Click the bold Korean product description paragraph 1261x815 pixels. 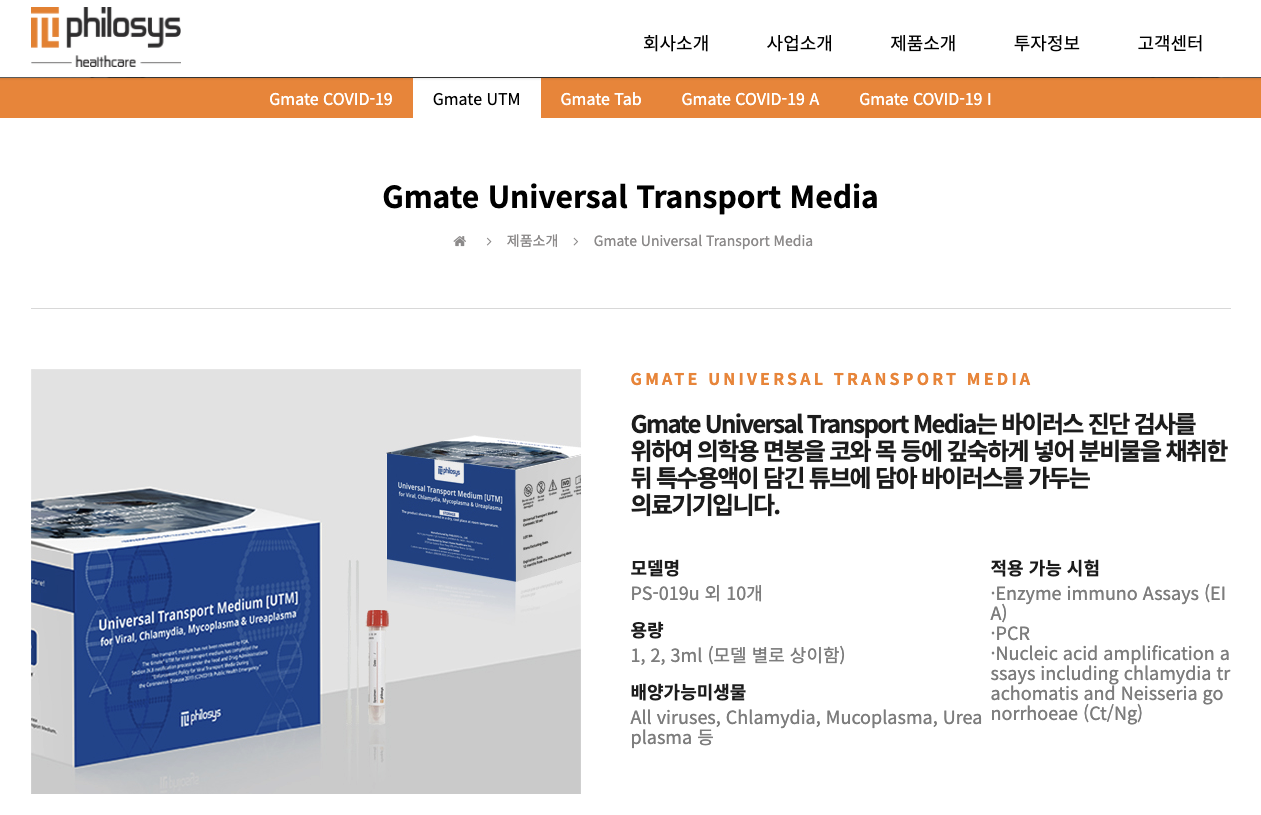(x=929, y=464)
